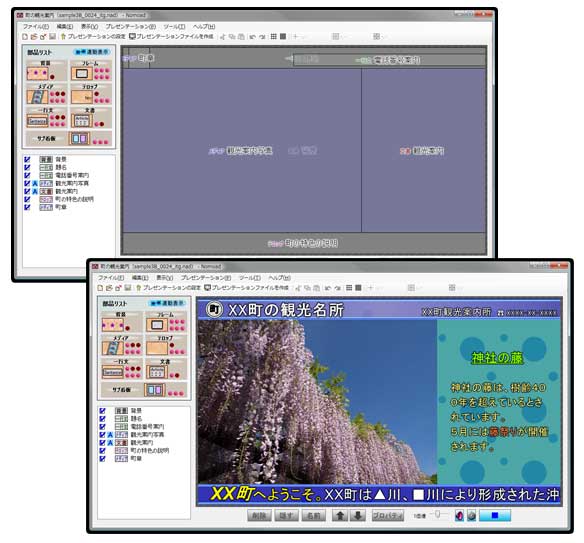Click the 名前 button below preview

(314, 515)
